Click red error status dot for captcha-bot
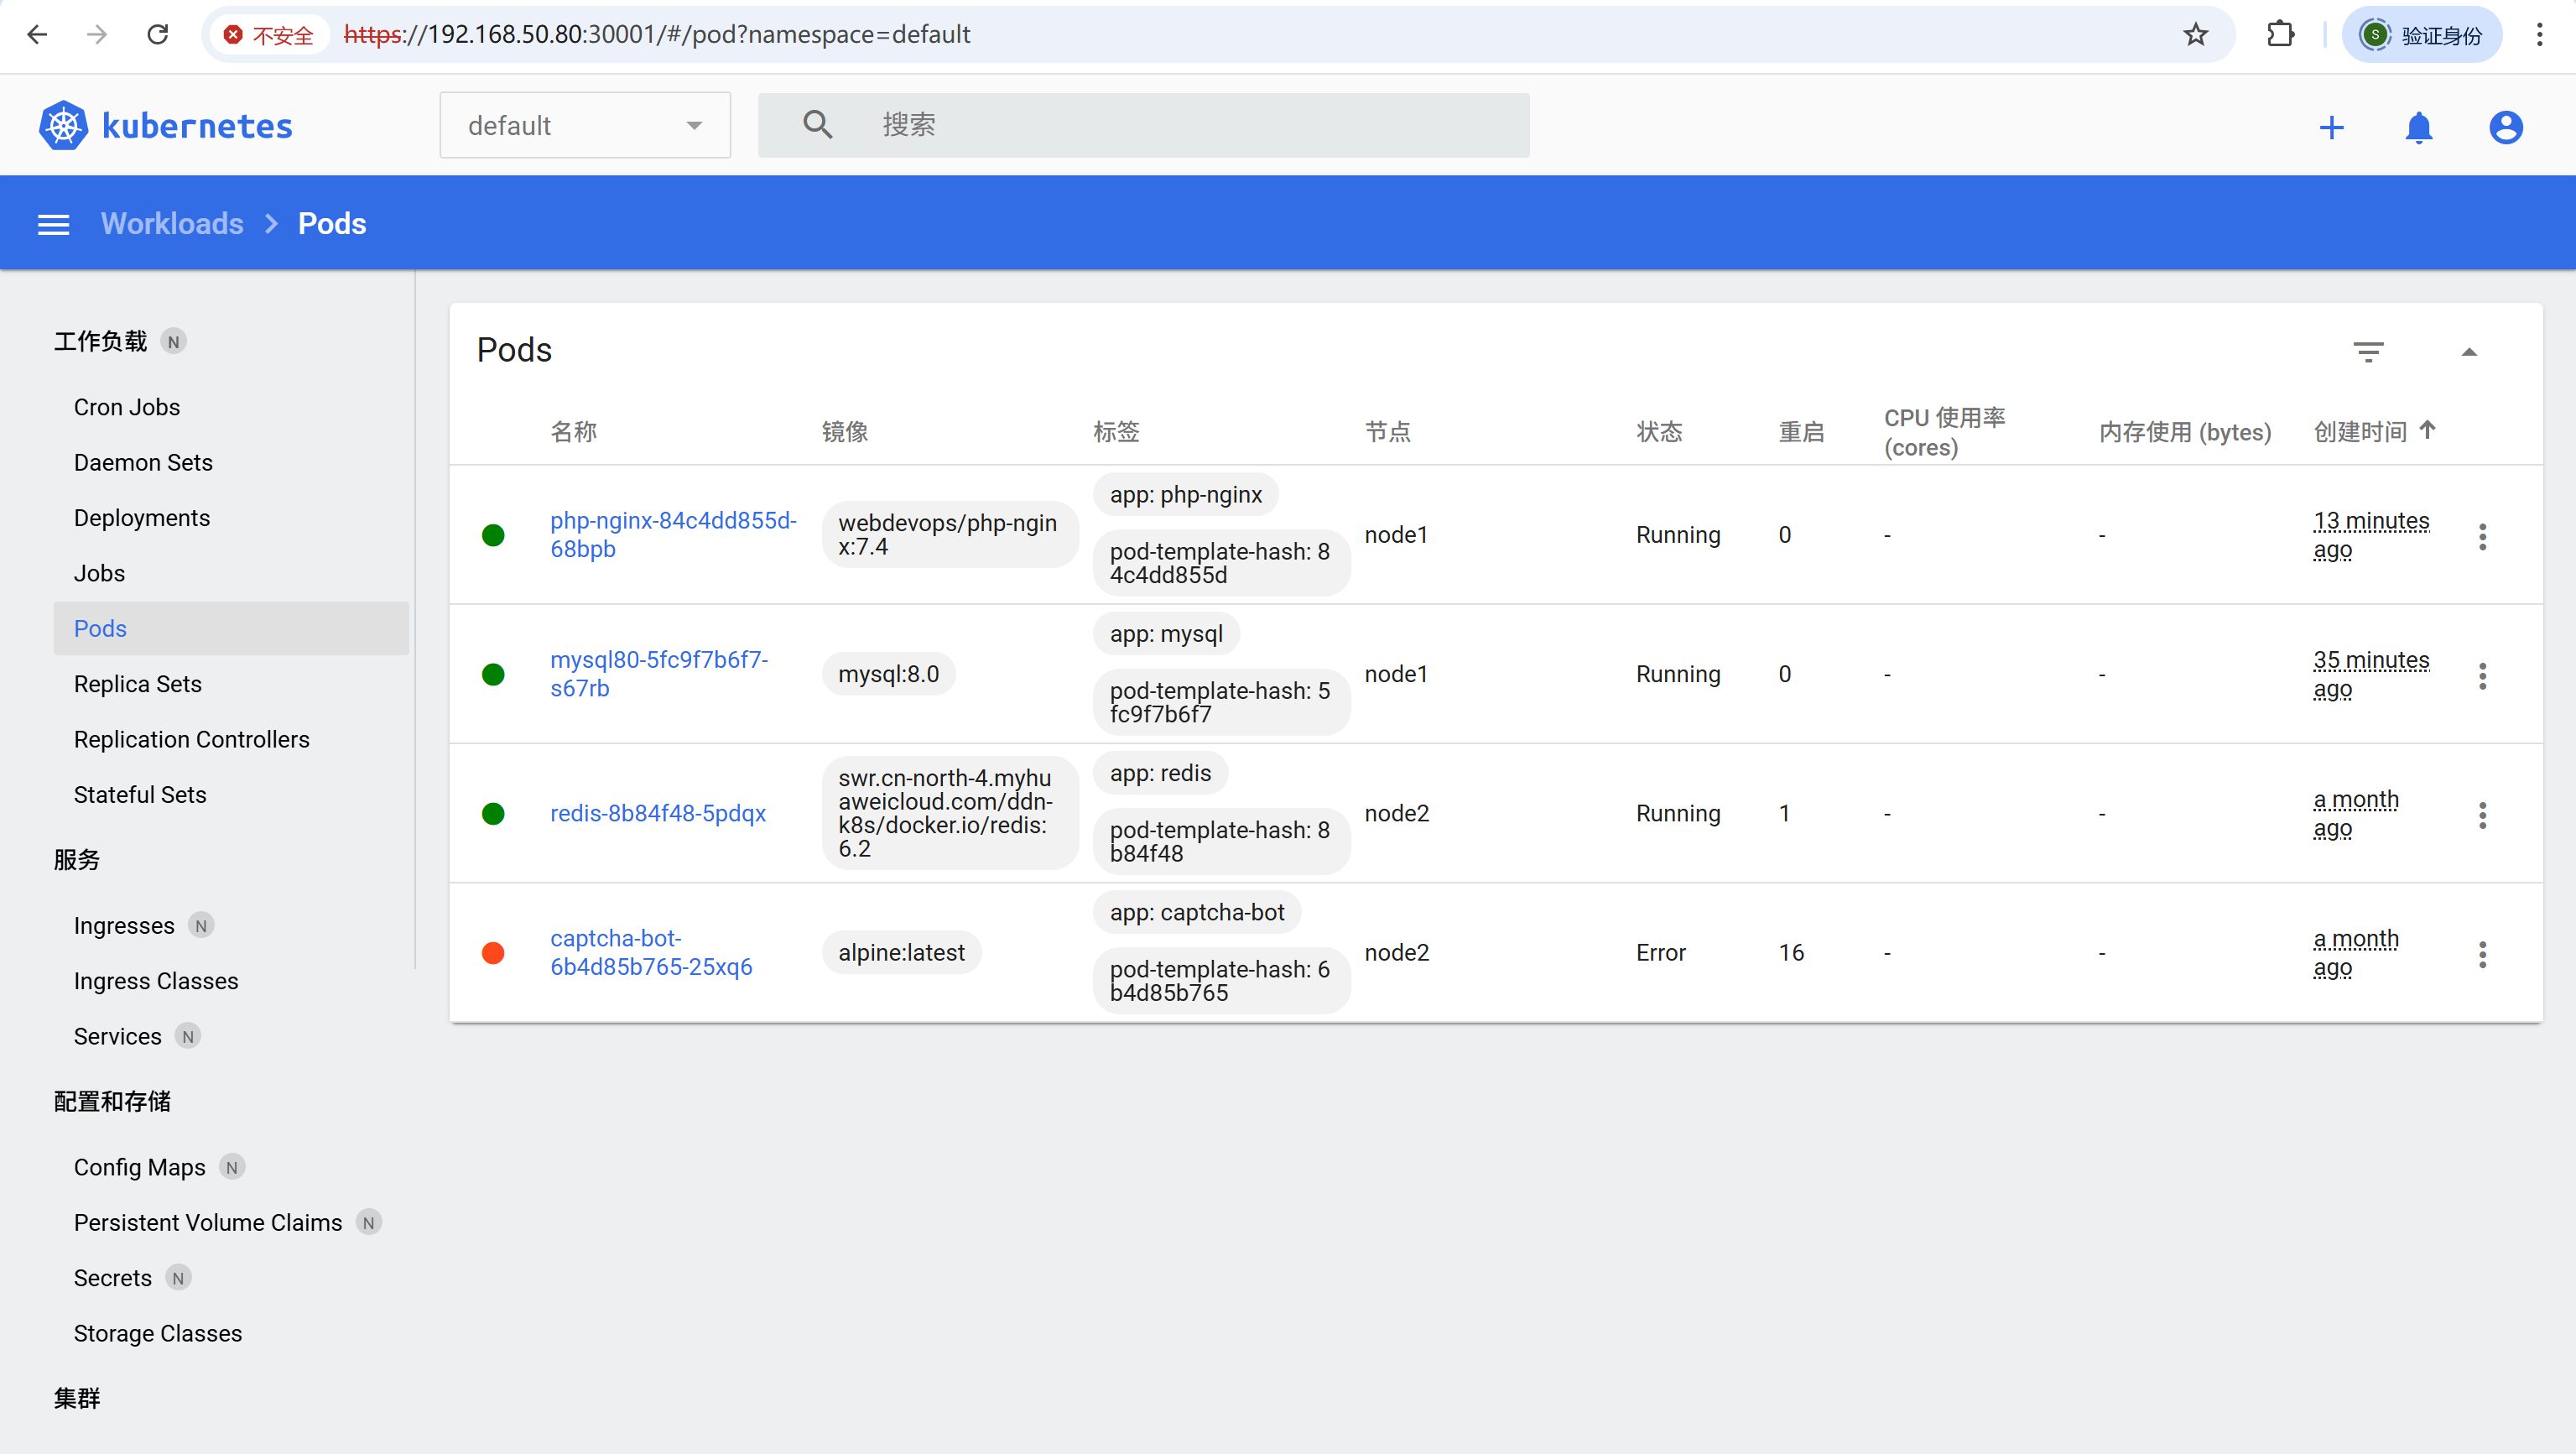This screenshot has height=1454, width=2576. click(493, 953)
